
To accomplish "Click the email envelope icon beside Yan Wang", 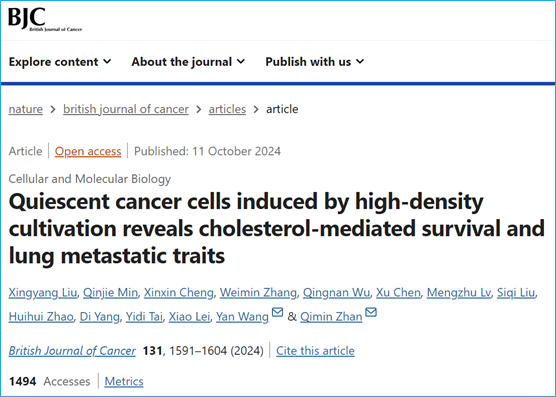I will [x=277, y=312].
